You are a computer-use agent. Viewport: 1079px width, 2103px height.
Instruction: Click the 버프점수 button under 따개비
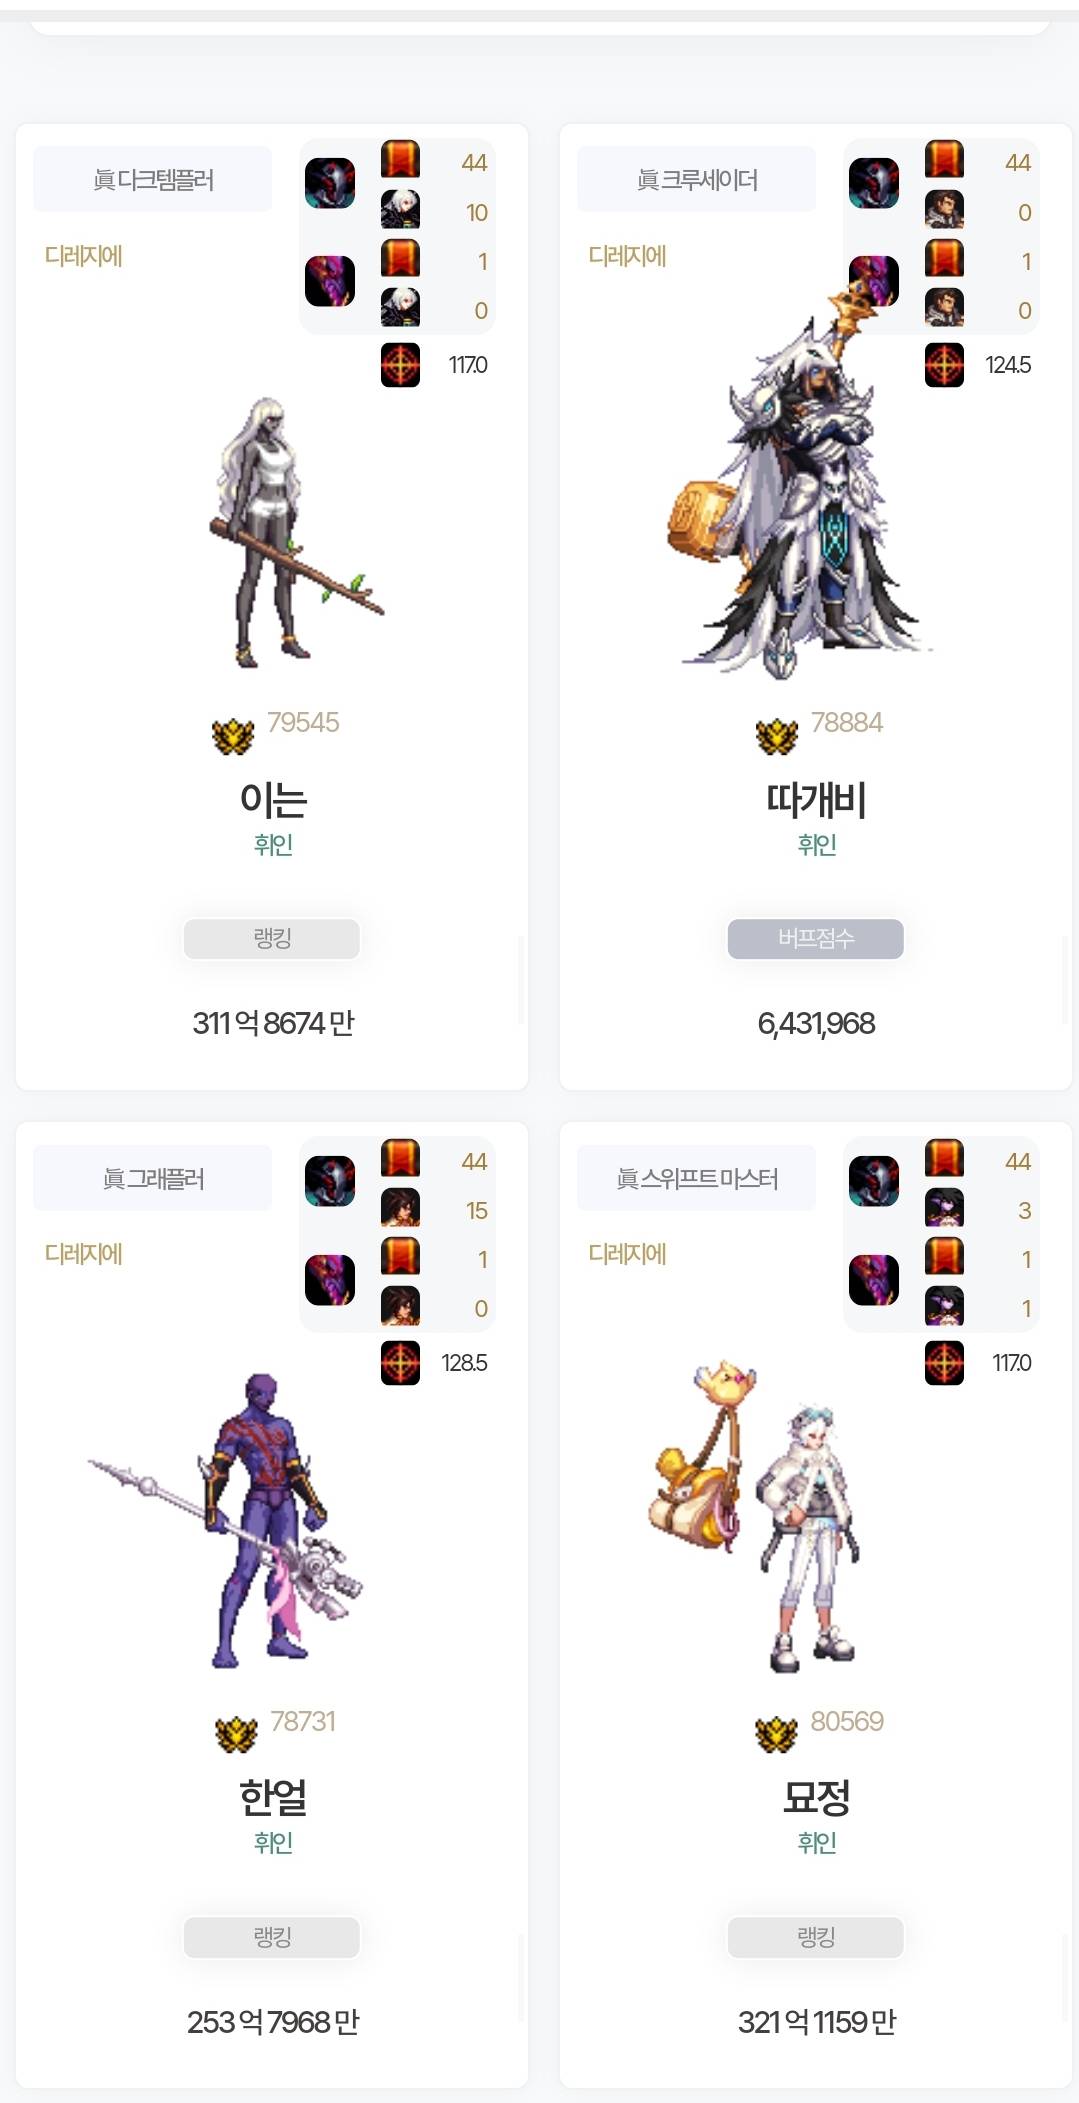816,938
